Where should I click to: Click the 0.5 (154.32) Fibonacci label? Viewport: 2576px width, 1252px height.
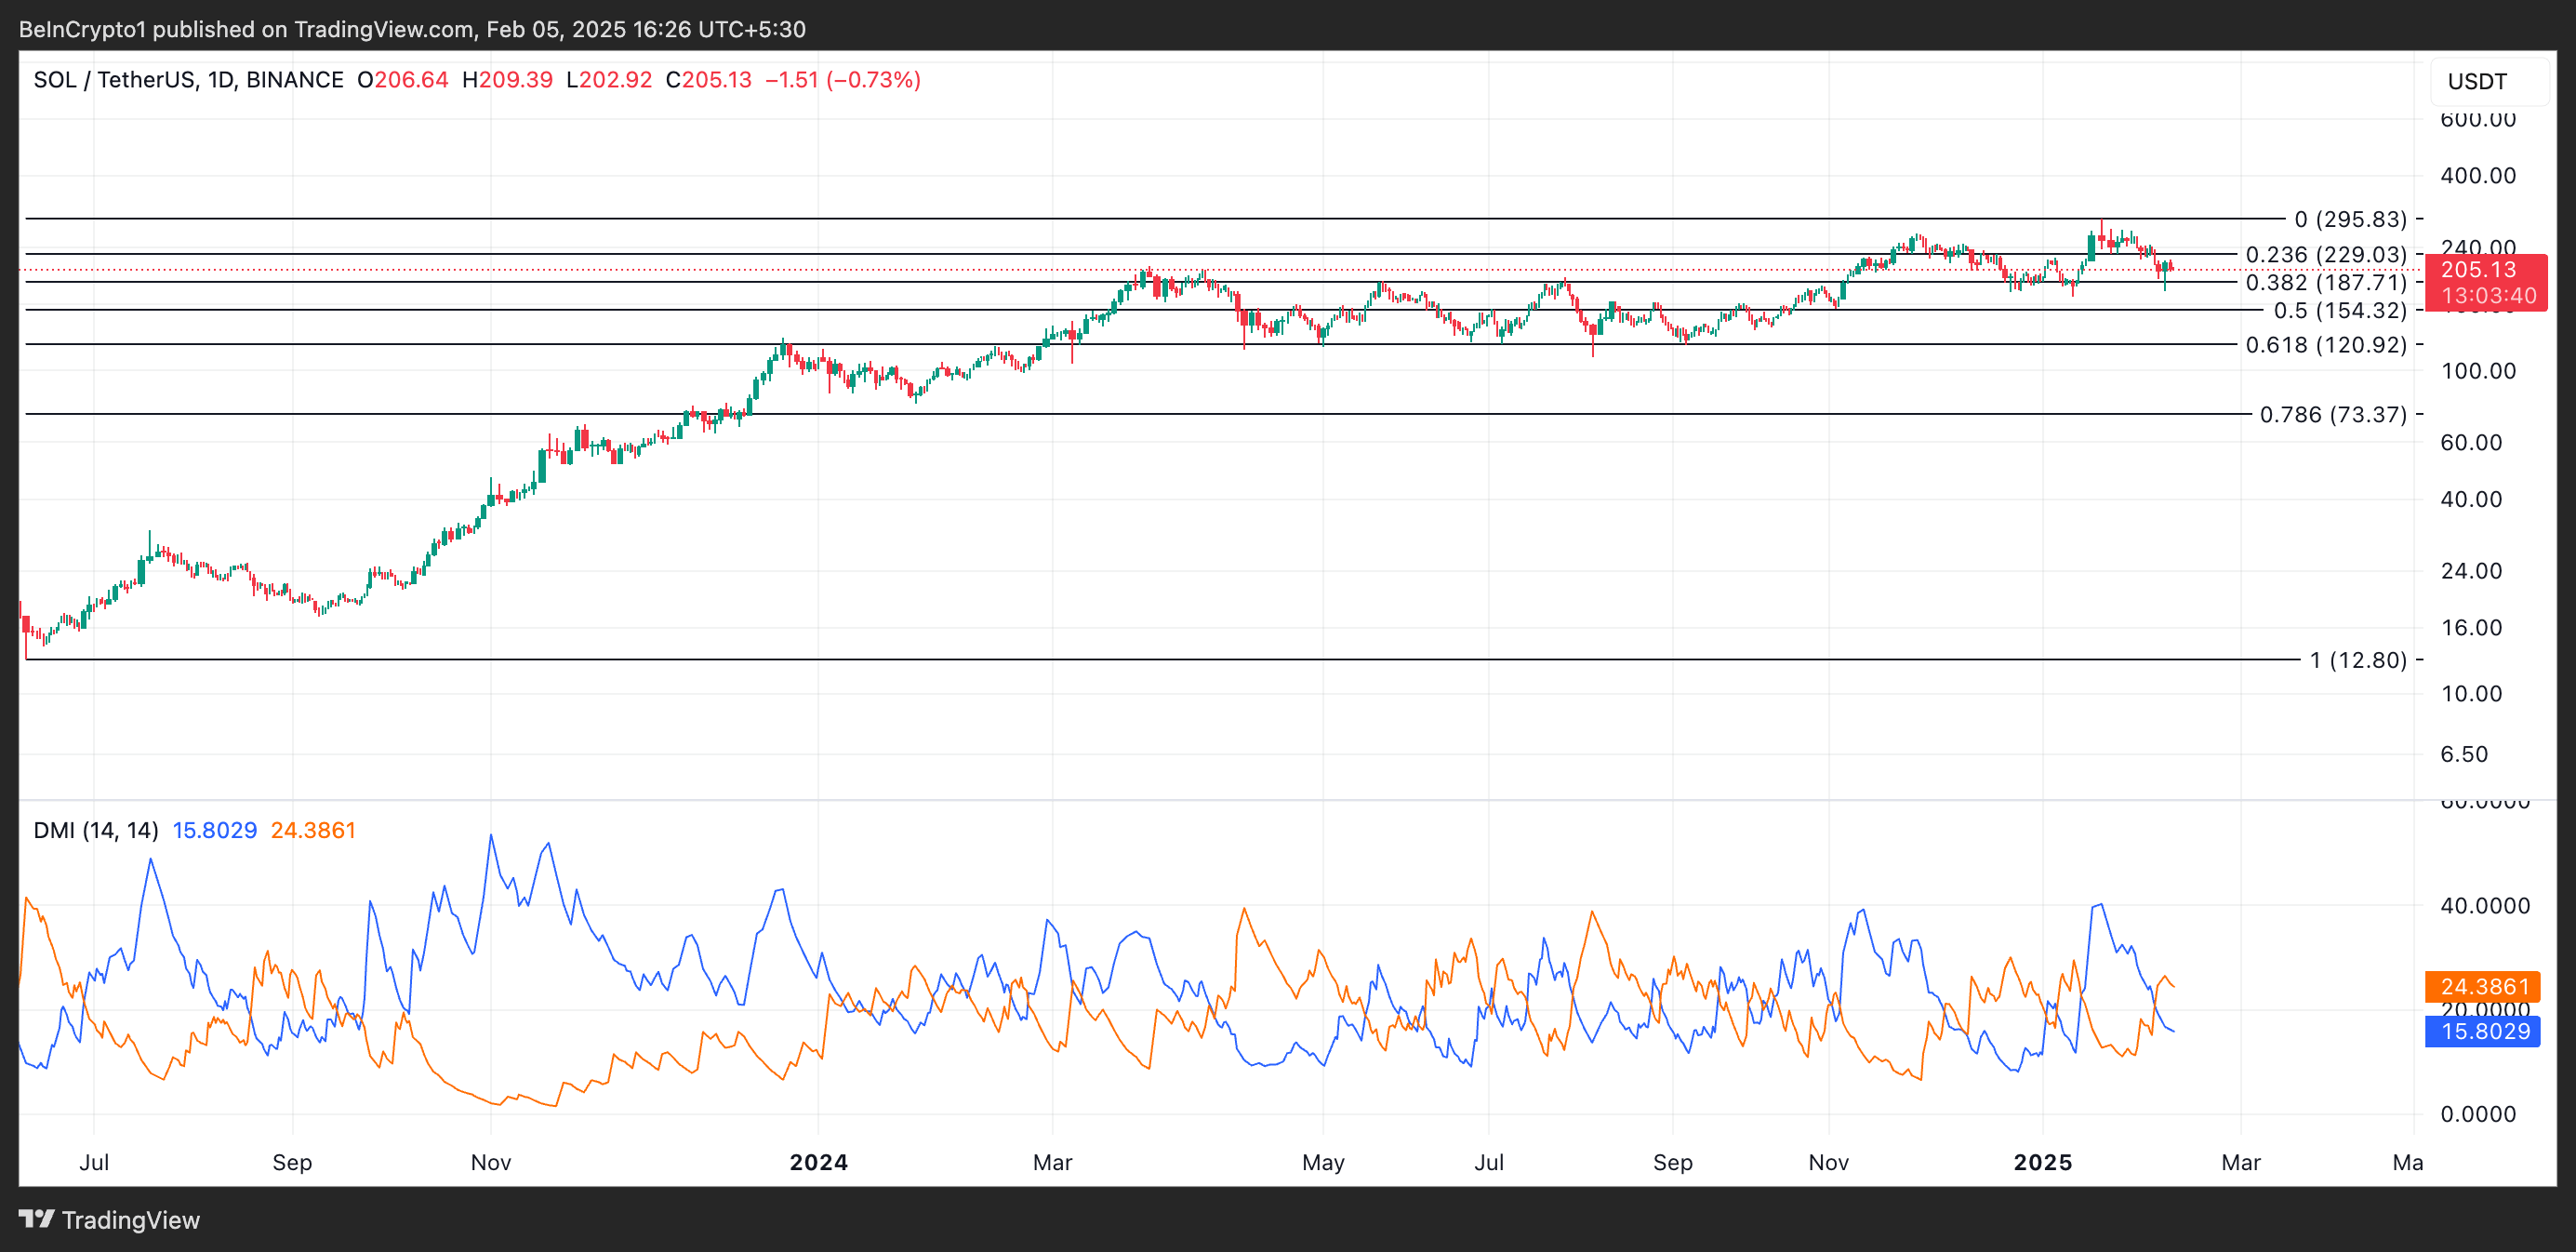[2339, 311]
